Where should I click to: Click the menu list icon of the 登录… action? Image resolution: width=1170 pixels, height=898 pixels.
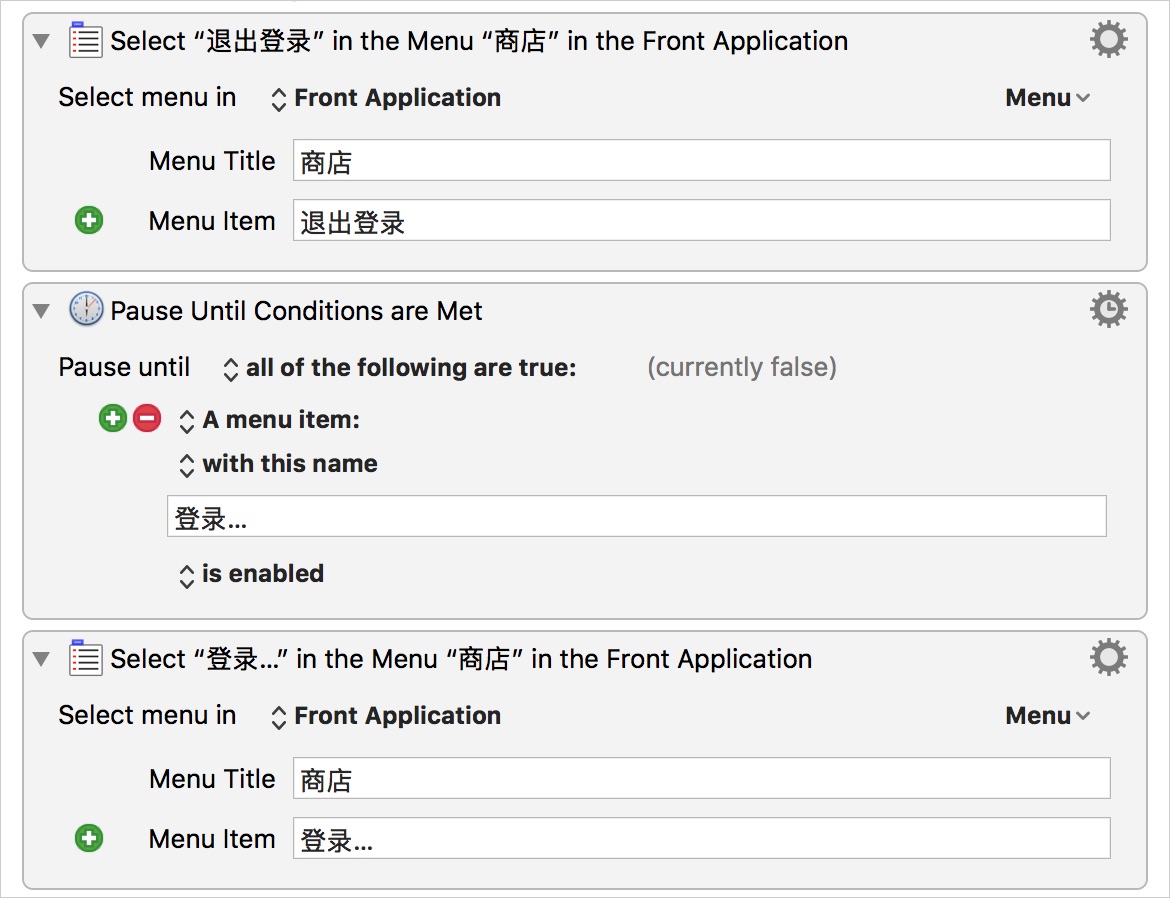(x=85, y=659)
